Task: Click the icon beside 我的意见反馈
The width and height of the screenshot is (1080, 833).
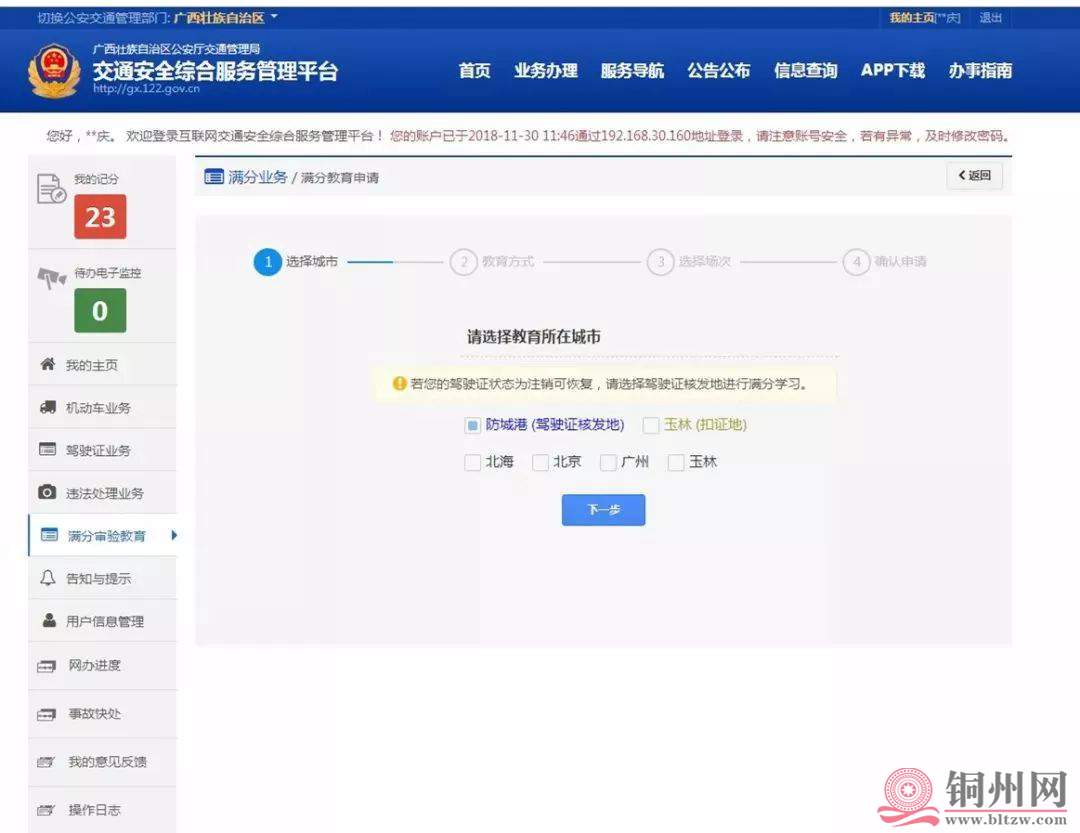Action: tap(45, 762)
